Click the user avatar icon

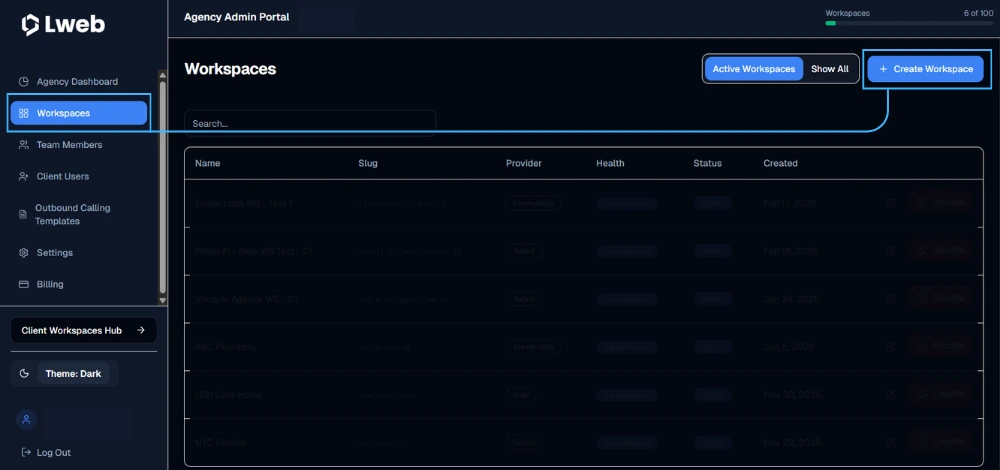(26, 420)
